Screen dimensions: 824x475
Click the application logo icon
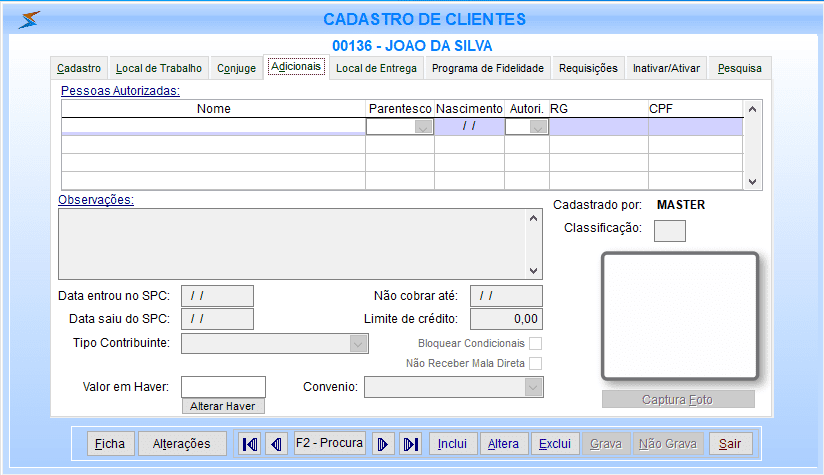(31, 19)
